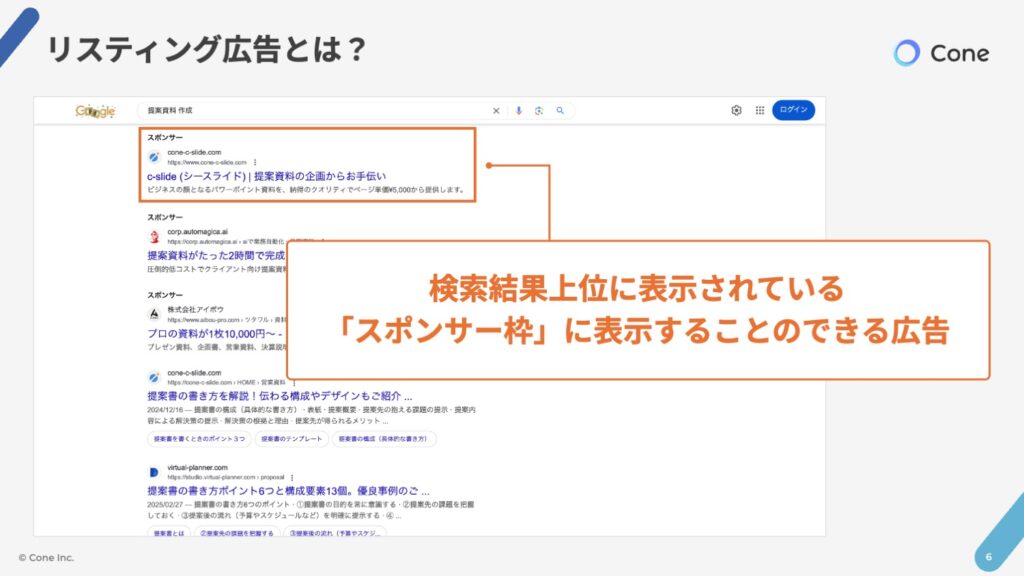
Task: Click the Google logo
Action: point(95,111)
